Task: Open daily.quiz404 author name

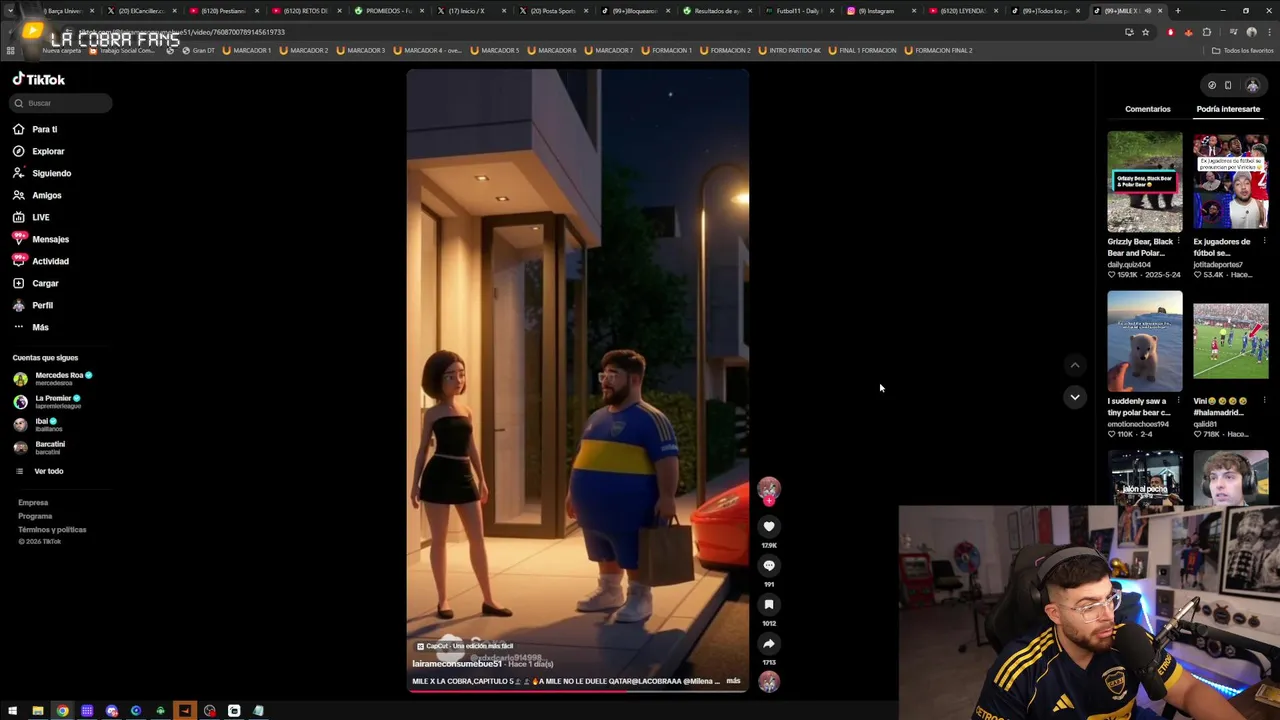Action: pos(1130,265)
